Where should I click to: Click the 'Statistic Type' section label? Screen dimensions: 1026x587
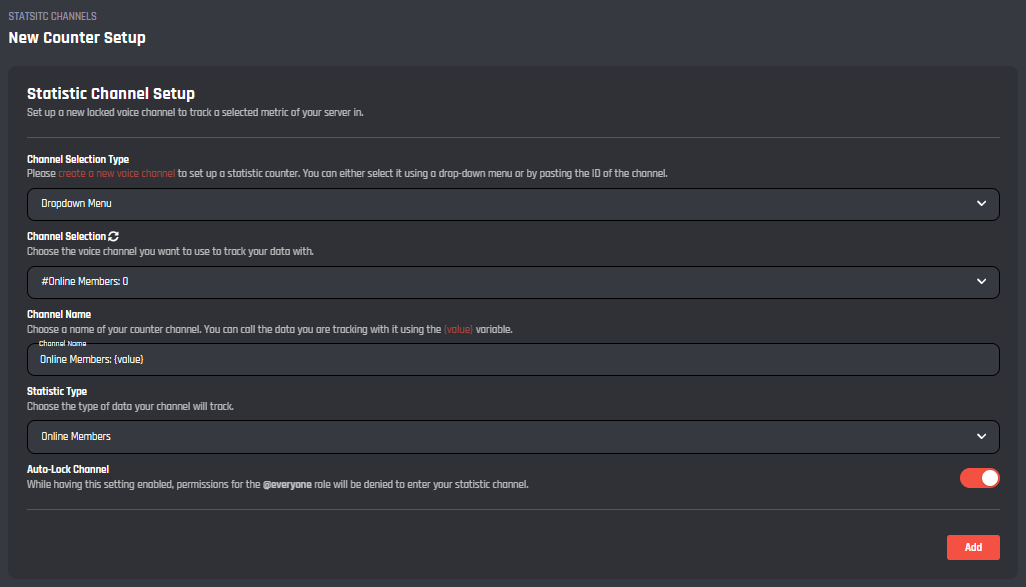57,391
